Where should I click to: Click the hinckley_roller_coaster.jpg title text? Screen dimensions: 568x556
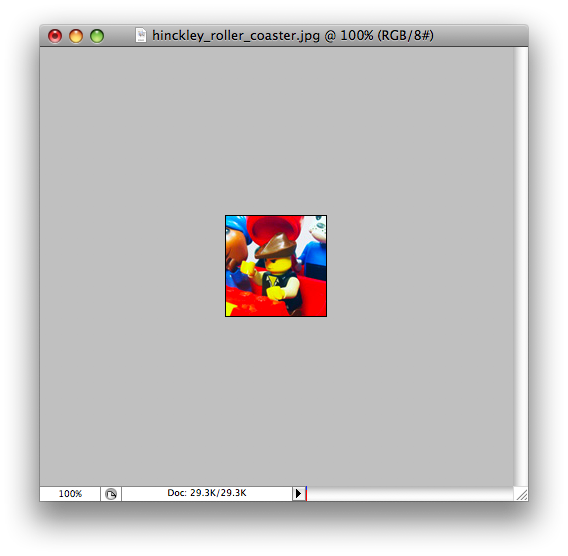[x=236, y=35]
